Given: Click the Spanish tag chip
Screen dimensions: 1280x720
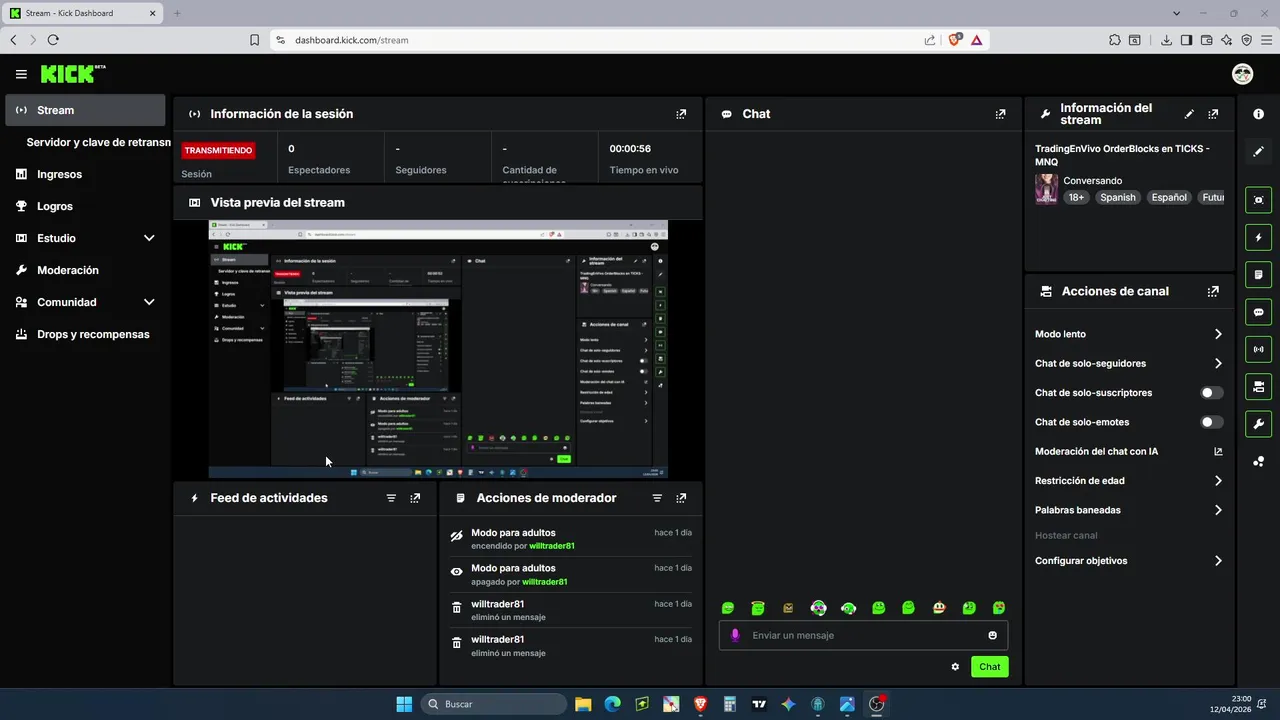Looking at the screenshot, I should (x=1118, y=197).
